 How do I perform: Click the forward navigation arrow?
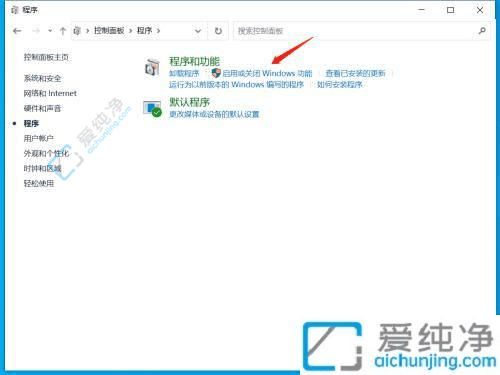(x=36, y=31)
